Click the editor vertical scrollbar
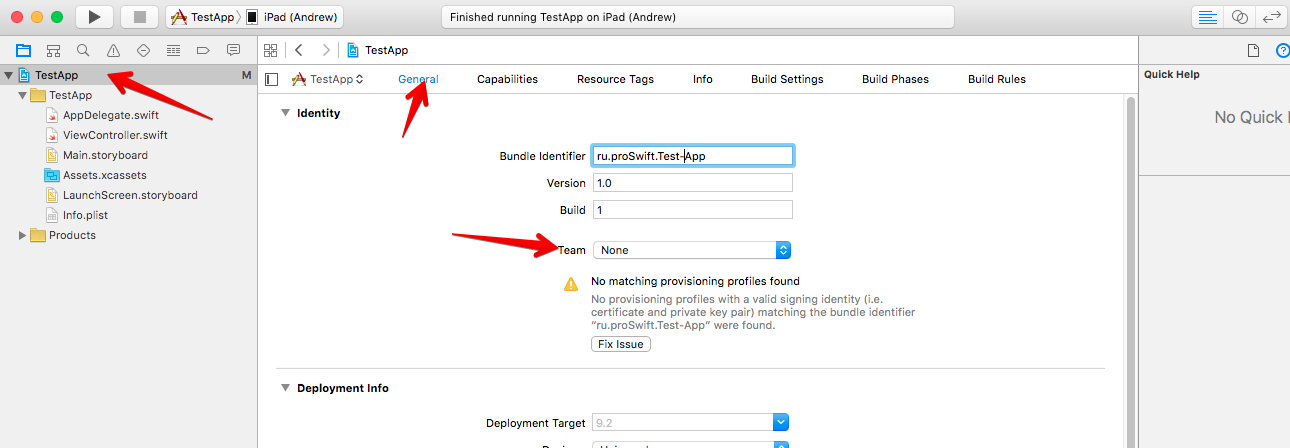The image size is (1290, 448). pos(1131,272)
